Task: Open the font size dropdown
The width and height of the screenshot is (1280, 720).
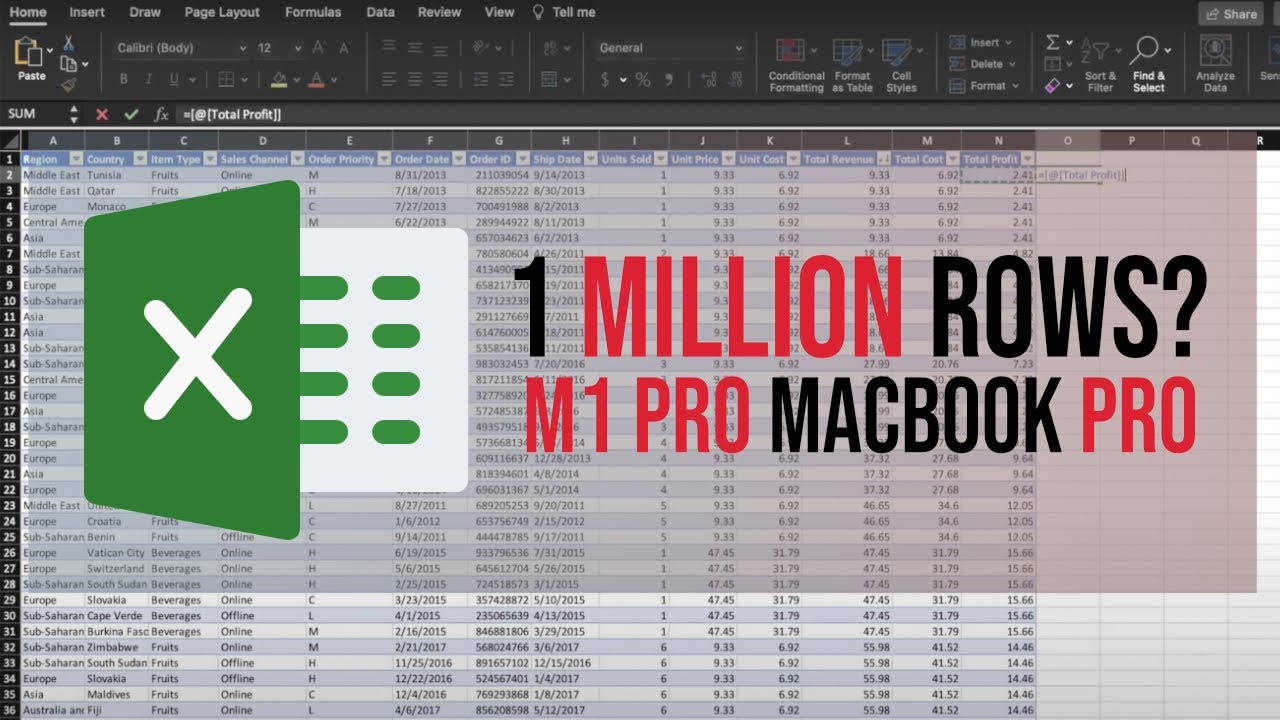Action: 297,48
